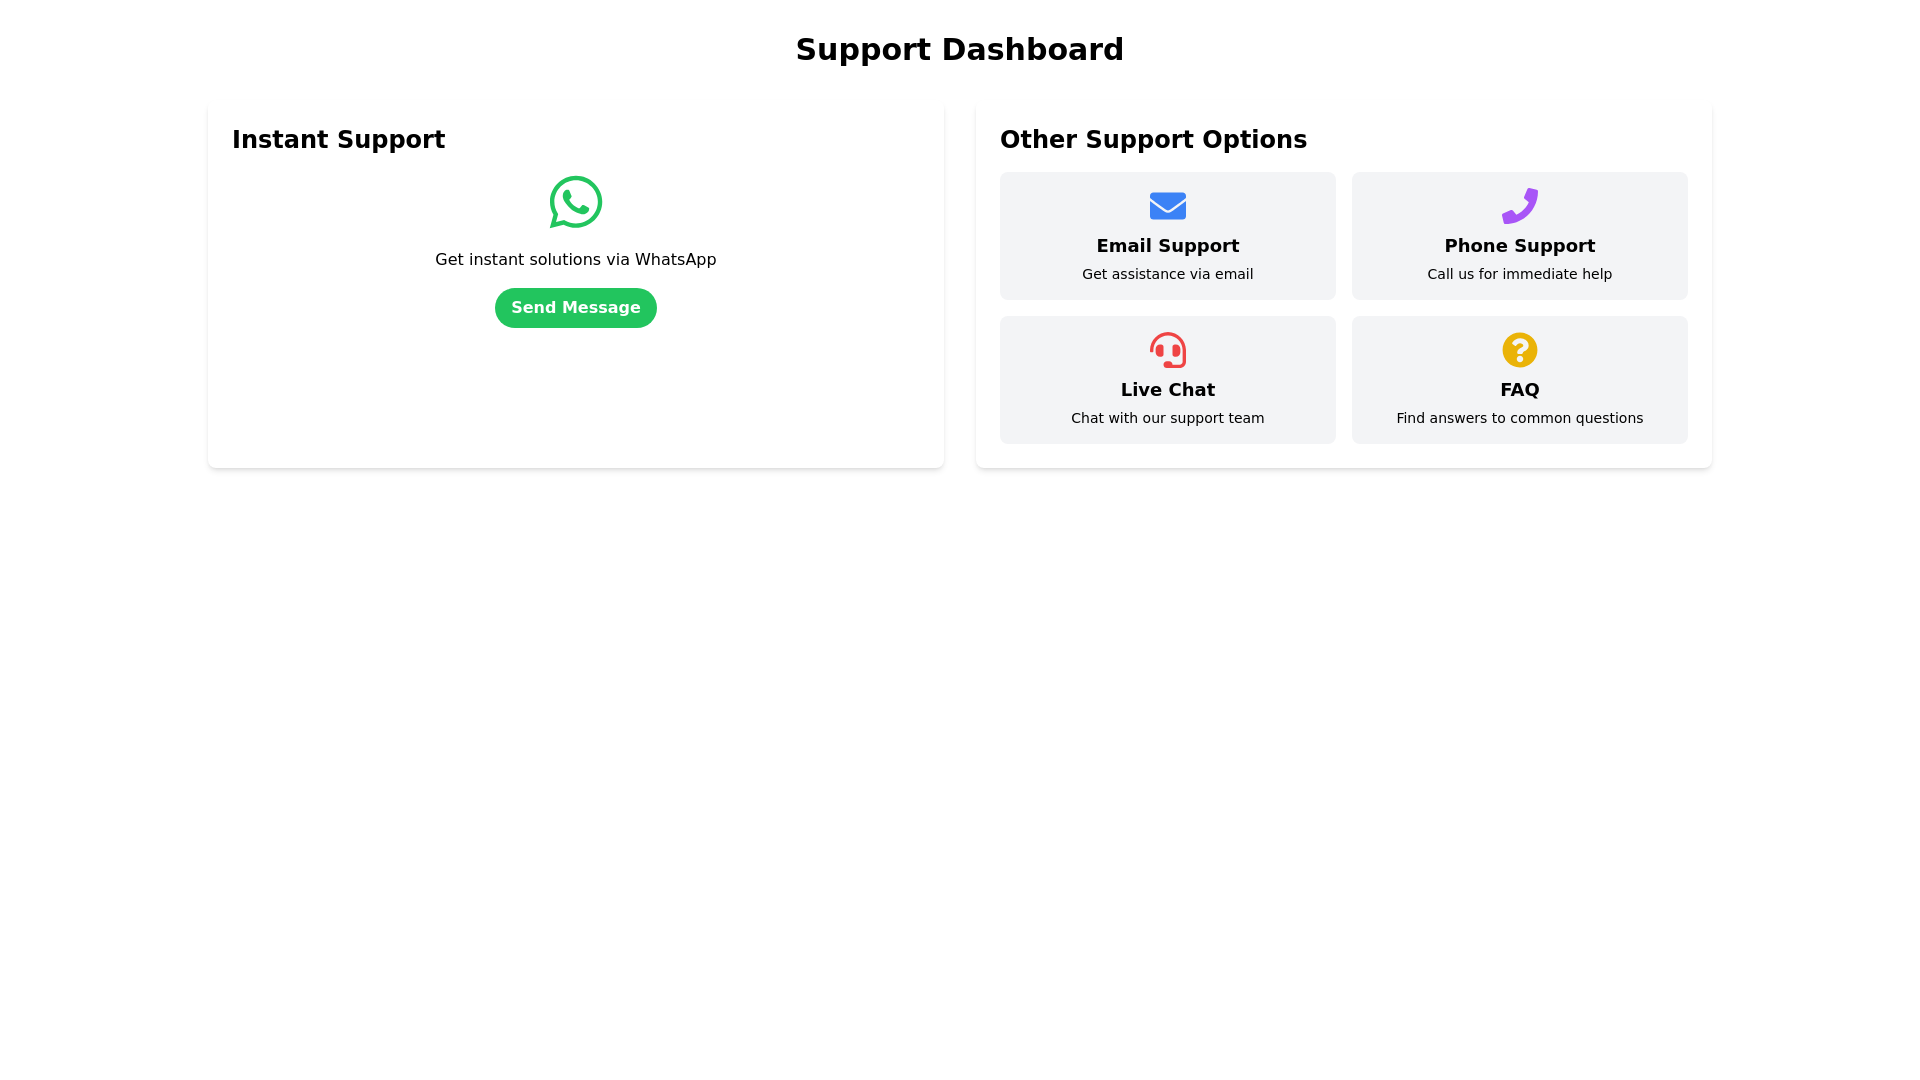
Task: Open the Email Support title link
Action: pos(1167,246)
